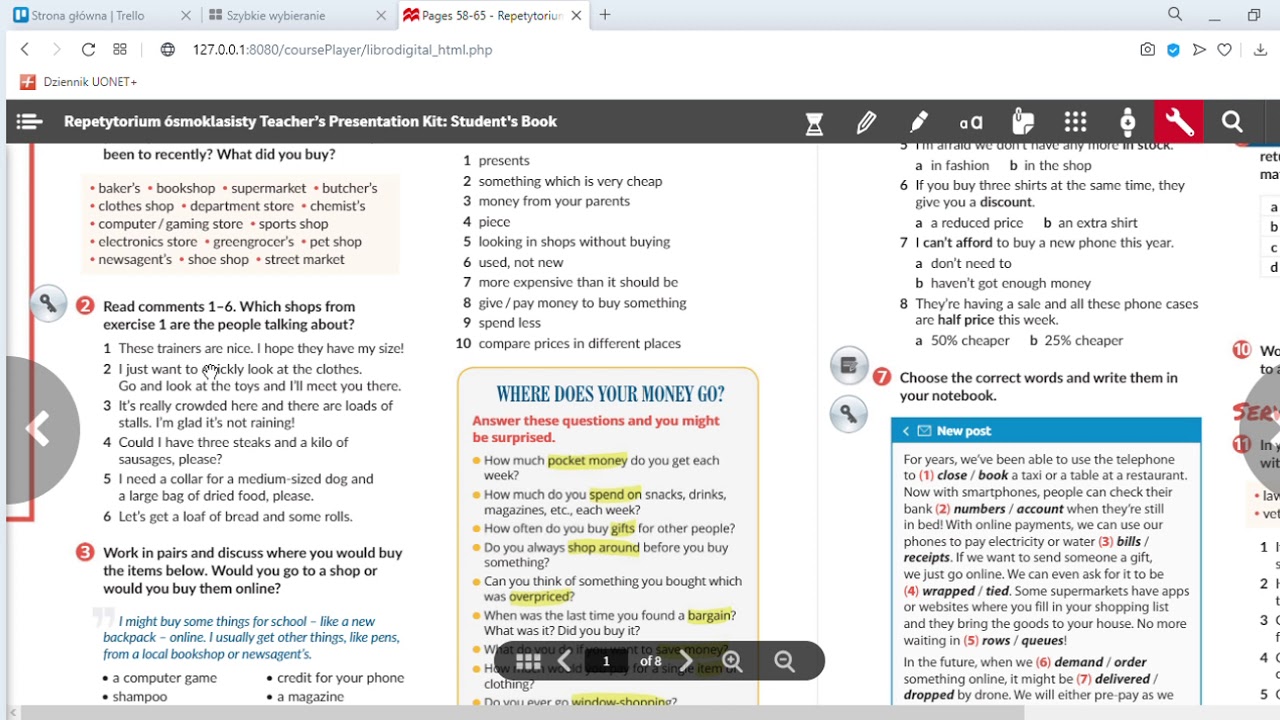Search browser tabs with magnifier icon
This screenshot has height=720, width=1280.
point(1175,15)
